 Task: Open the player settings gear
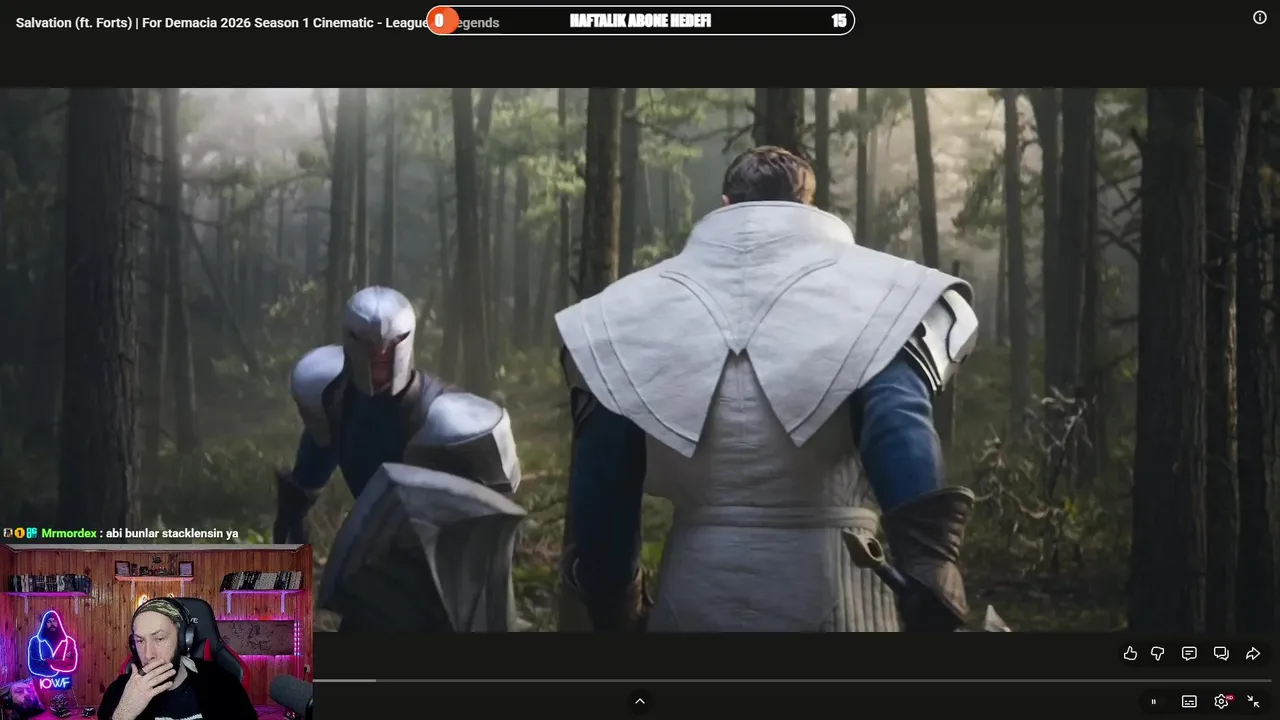pyautogui.click(x=1221, y=702)
